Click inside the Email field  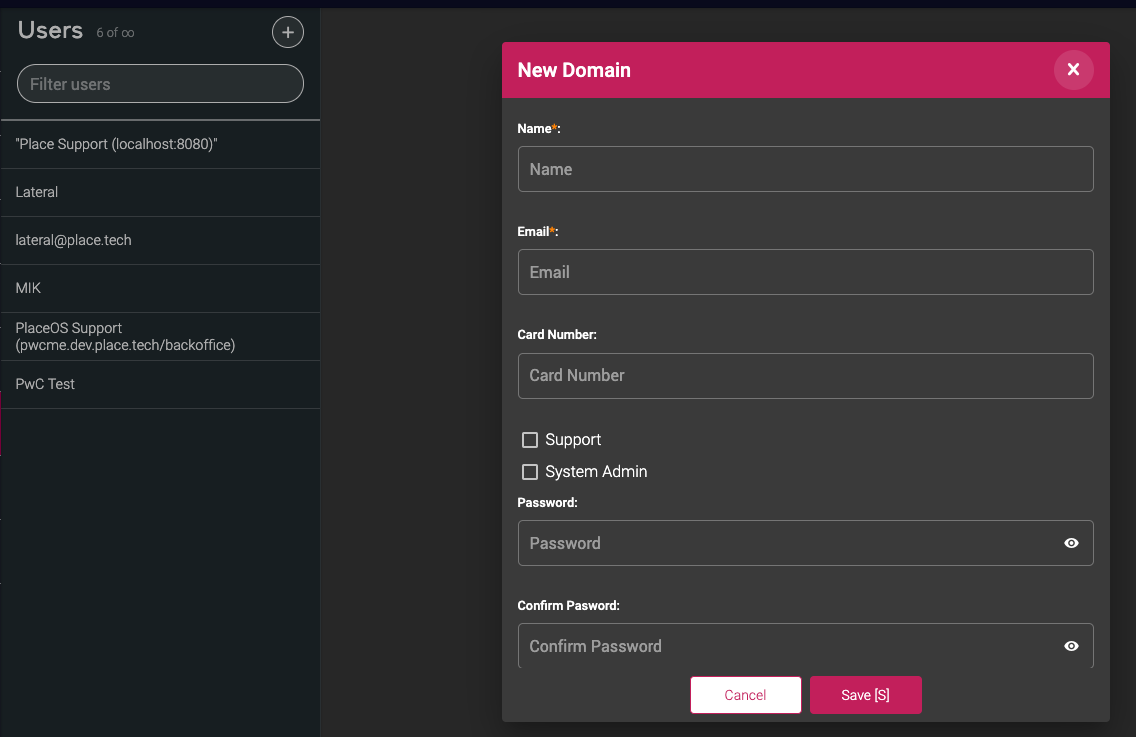click(805, 271)
